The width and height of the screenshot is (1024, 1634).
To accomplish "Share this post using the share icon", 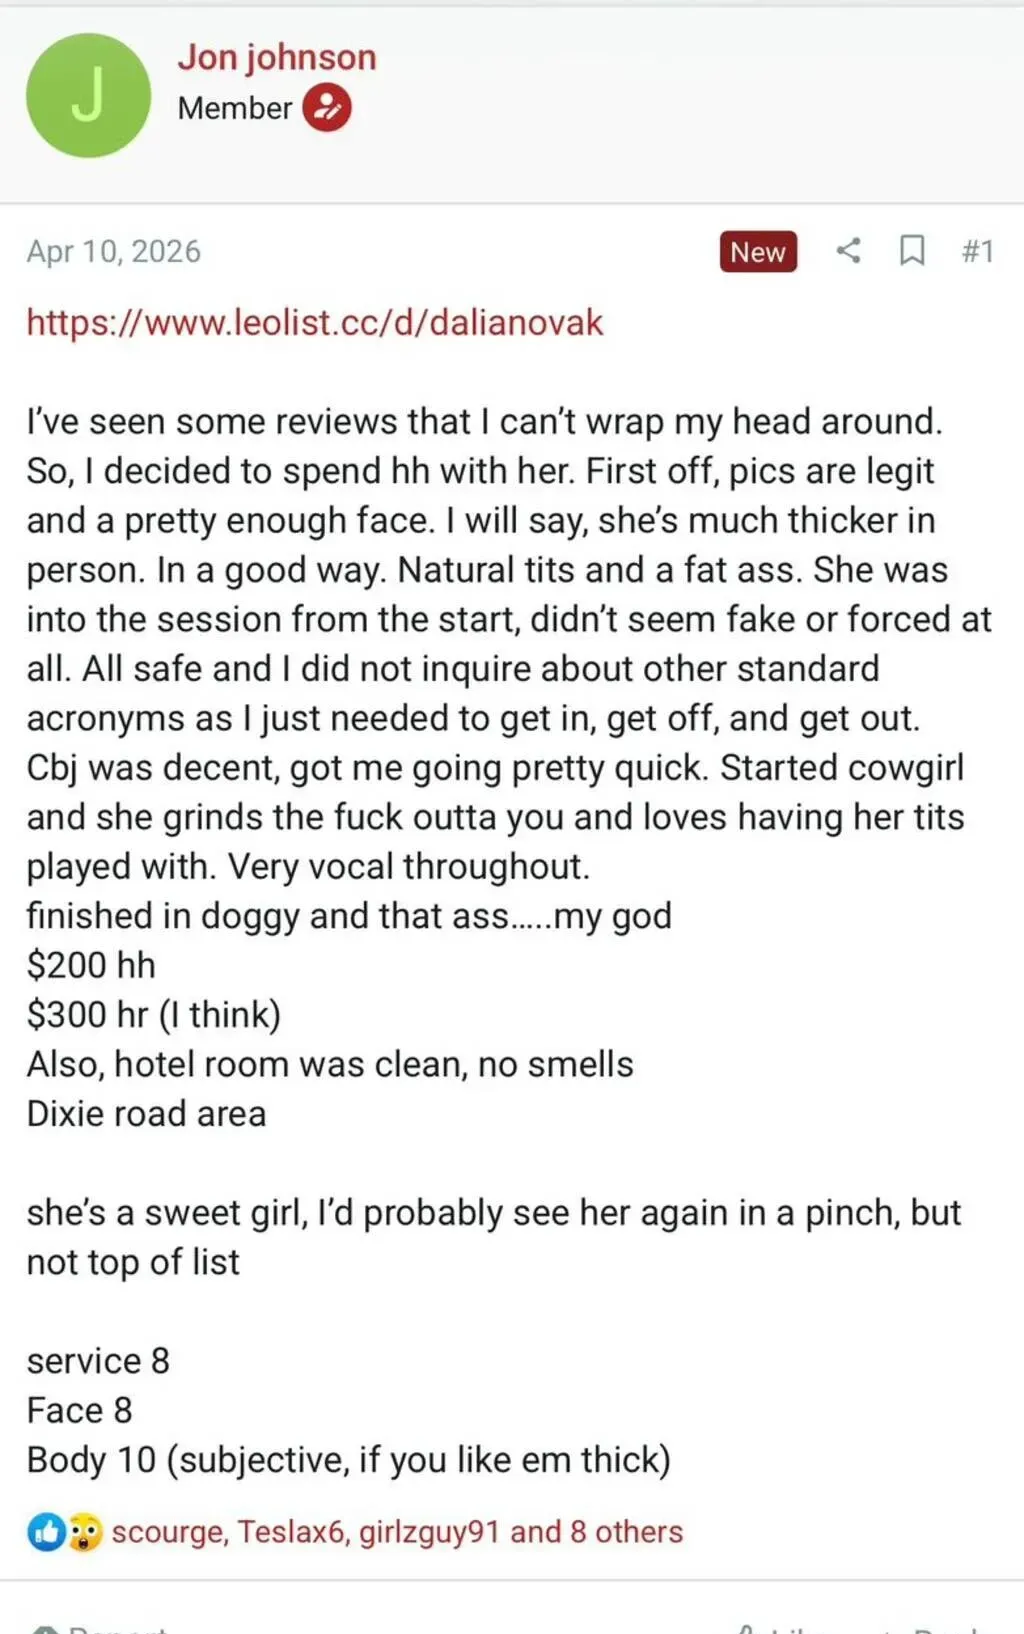I will point(848,250).
